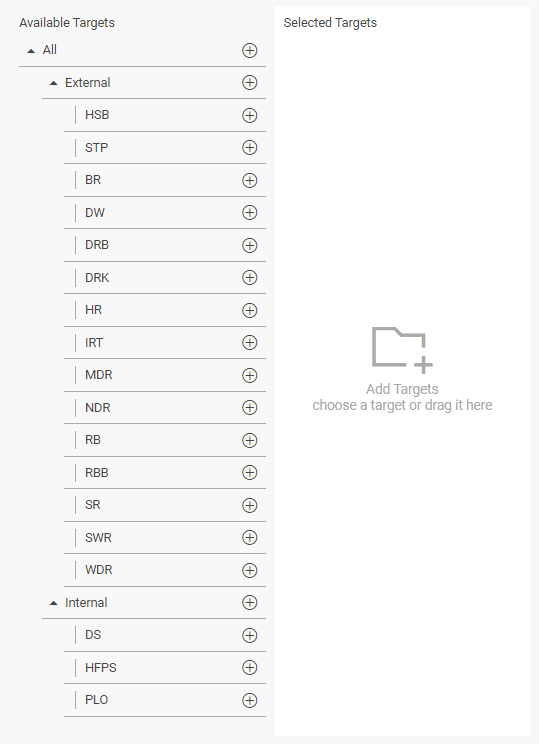Select the DS target row
Screen dimensions: 539x744
tap(165, 635)
